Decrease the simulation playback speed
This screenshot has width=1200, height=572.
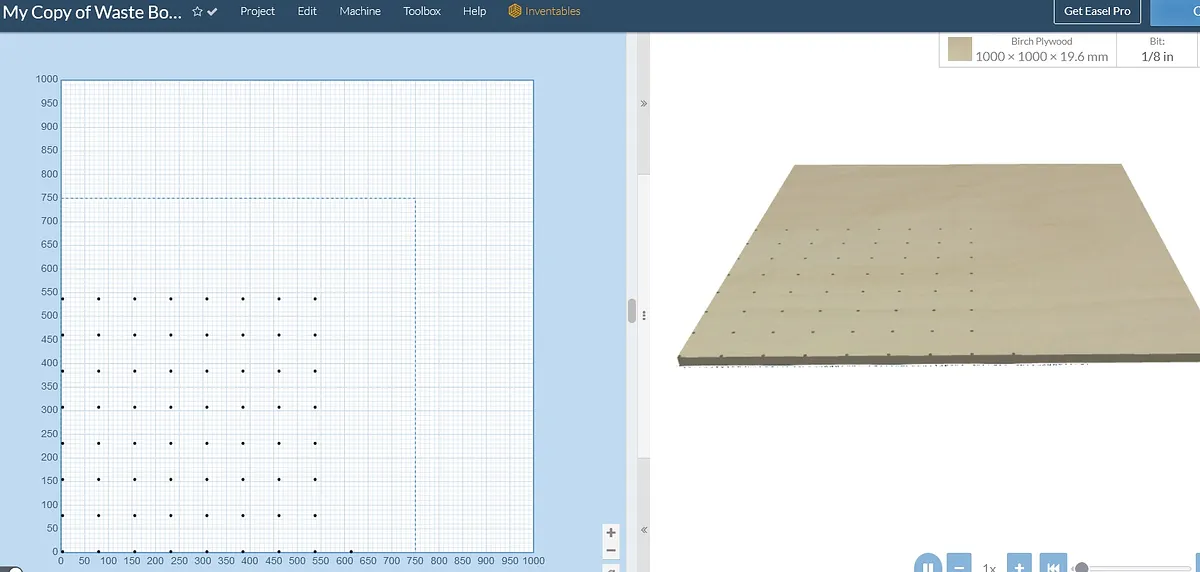coord(958,565)
